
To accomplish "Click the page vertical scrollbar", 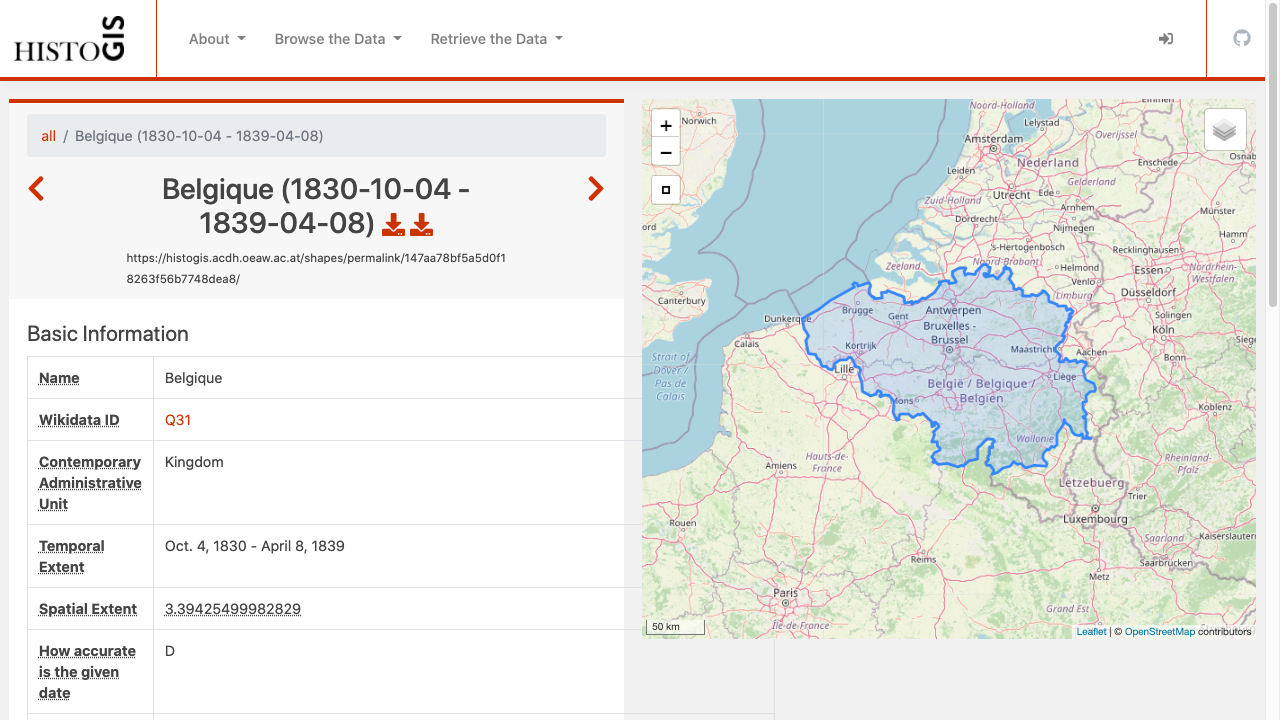I will 1273,200.
